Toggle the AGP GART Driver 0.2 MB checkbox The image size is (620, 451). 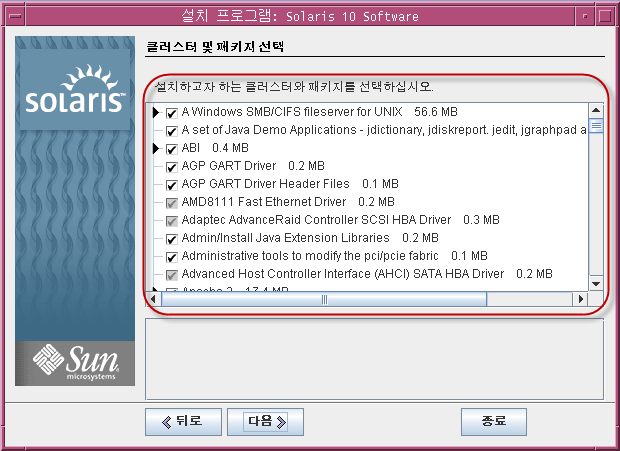(x=171, y=167)
